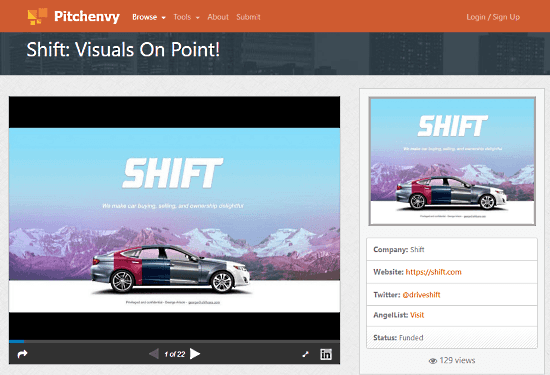Image resolution: width=550 pixels, height=375 pixels.
Task: Expand the Browse dropdown menu
Action: [149, 17]
